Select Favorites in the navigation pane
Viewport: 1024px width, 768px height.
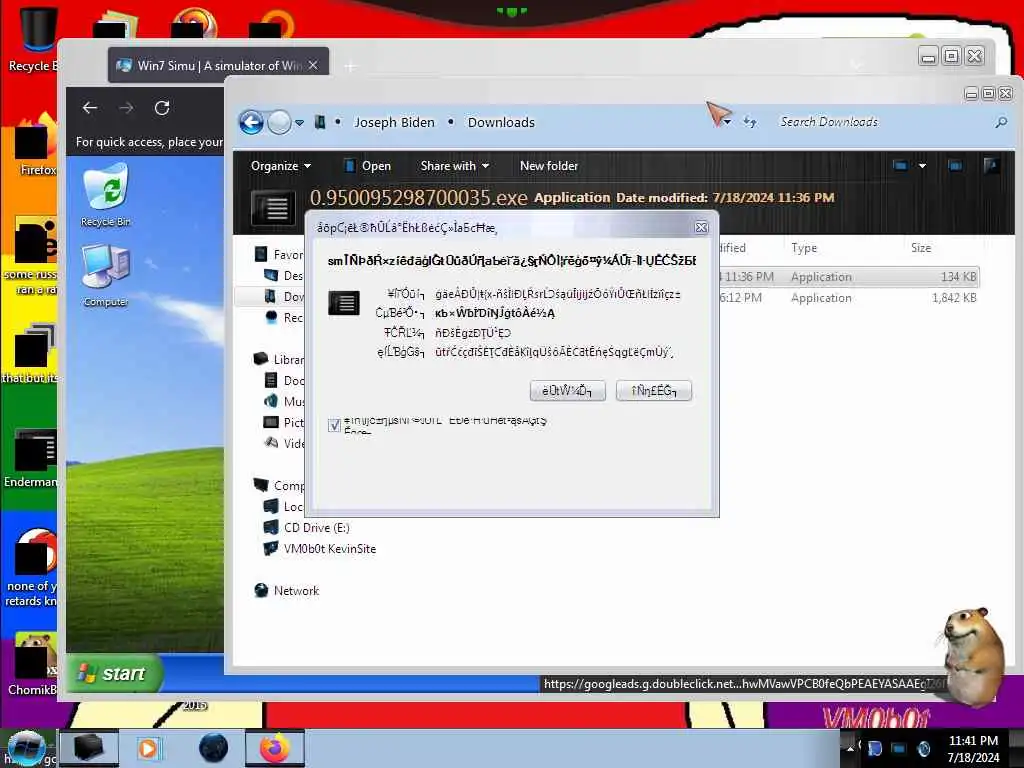coord(280,255)
